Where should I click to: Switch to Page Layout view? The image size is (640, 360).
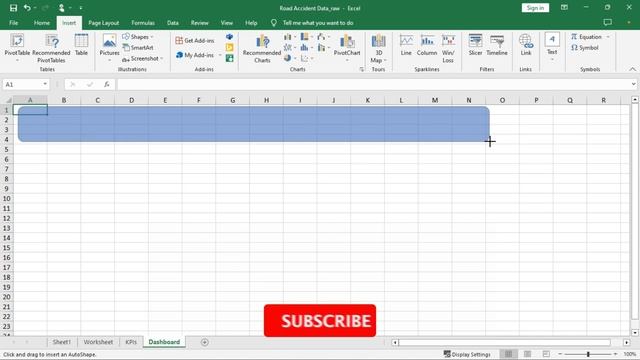[527, 354]
